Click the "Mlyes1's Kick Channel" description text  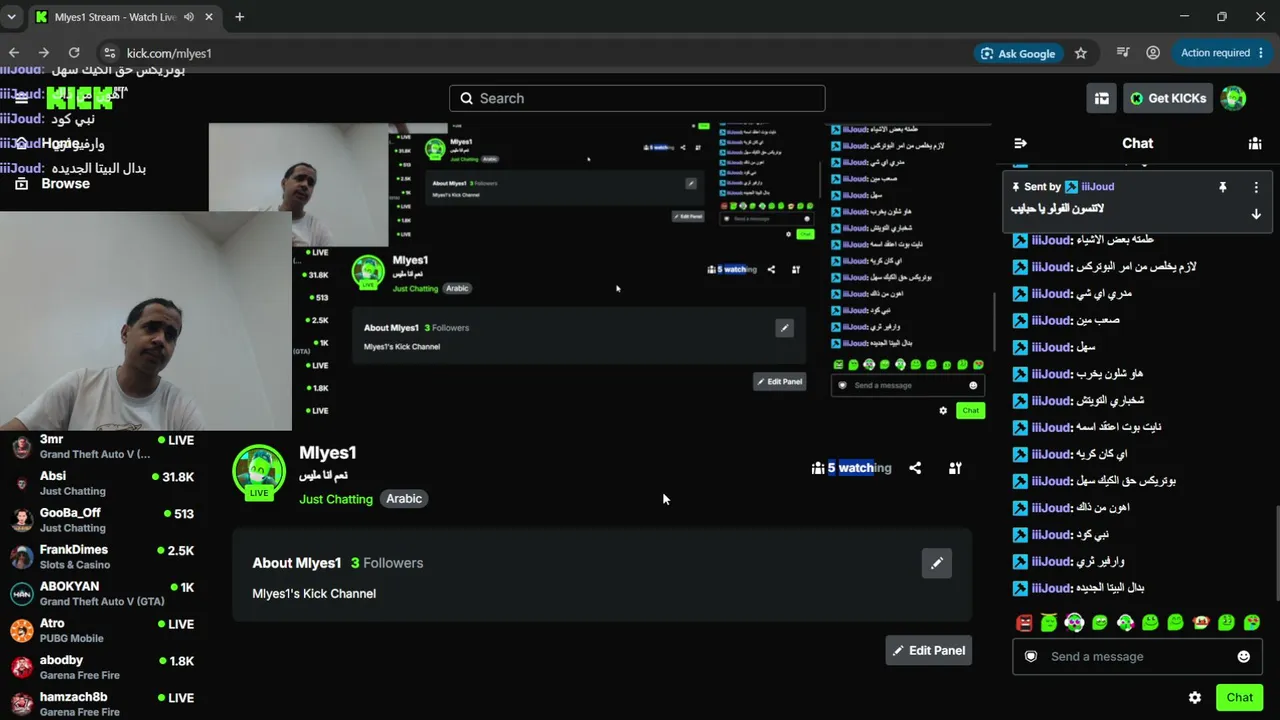tap(314, 594)
